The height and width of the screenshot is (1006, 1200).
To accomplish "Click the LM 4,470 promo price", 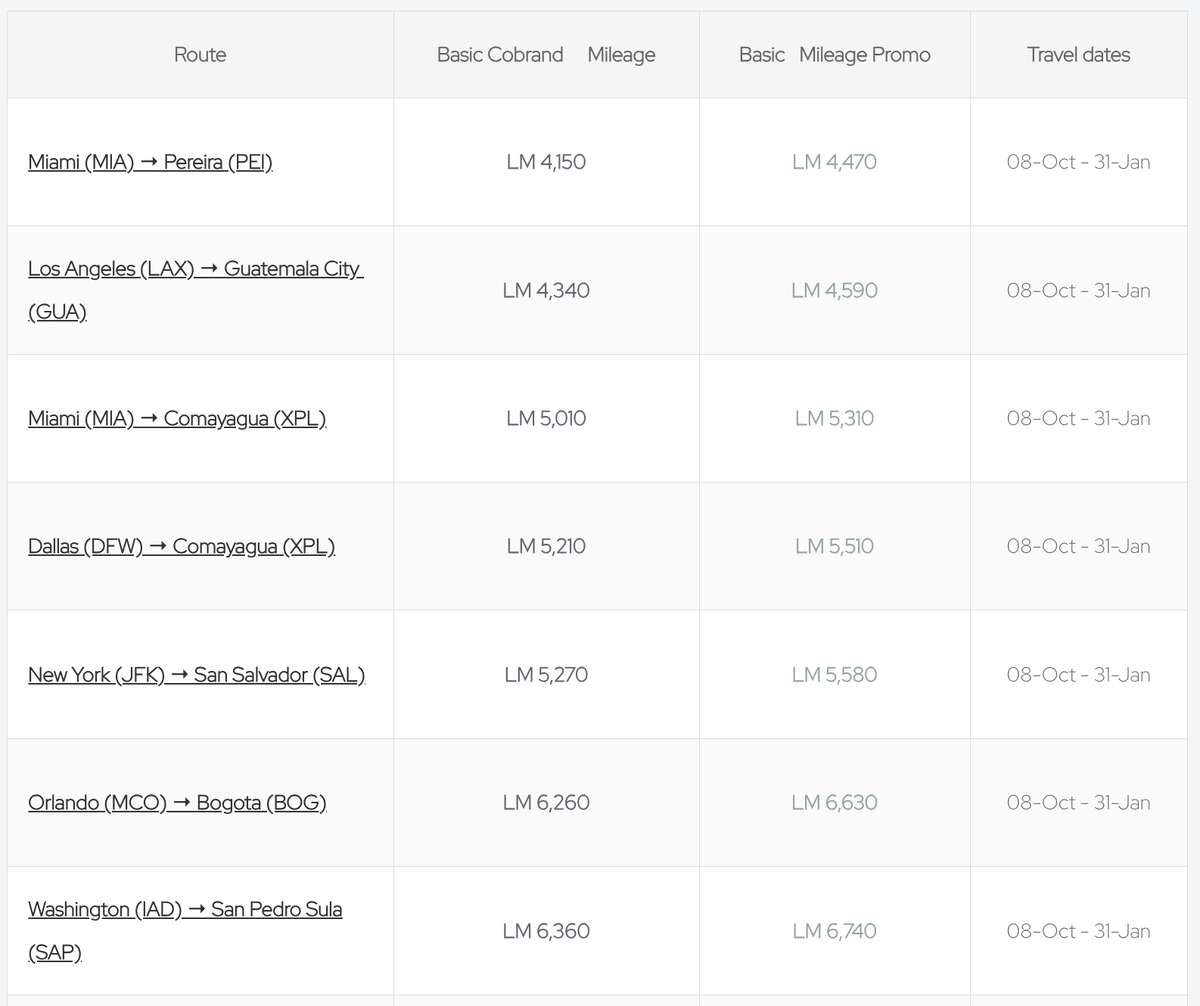I will 834,162.
